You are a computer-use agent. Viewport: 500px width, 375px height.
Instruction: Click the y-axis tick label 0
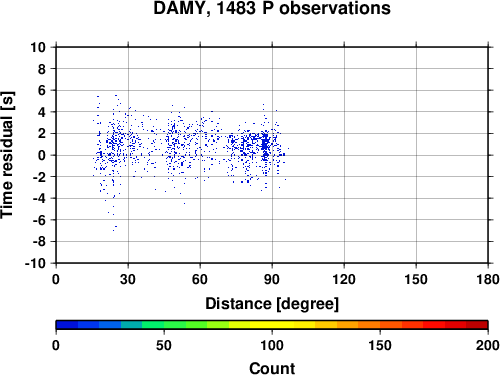click(x=42, y=155)
